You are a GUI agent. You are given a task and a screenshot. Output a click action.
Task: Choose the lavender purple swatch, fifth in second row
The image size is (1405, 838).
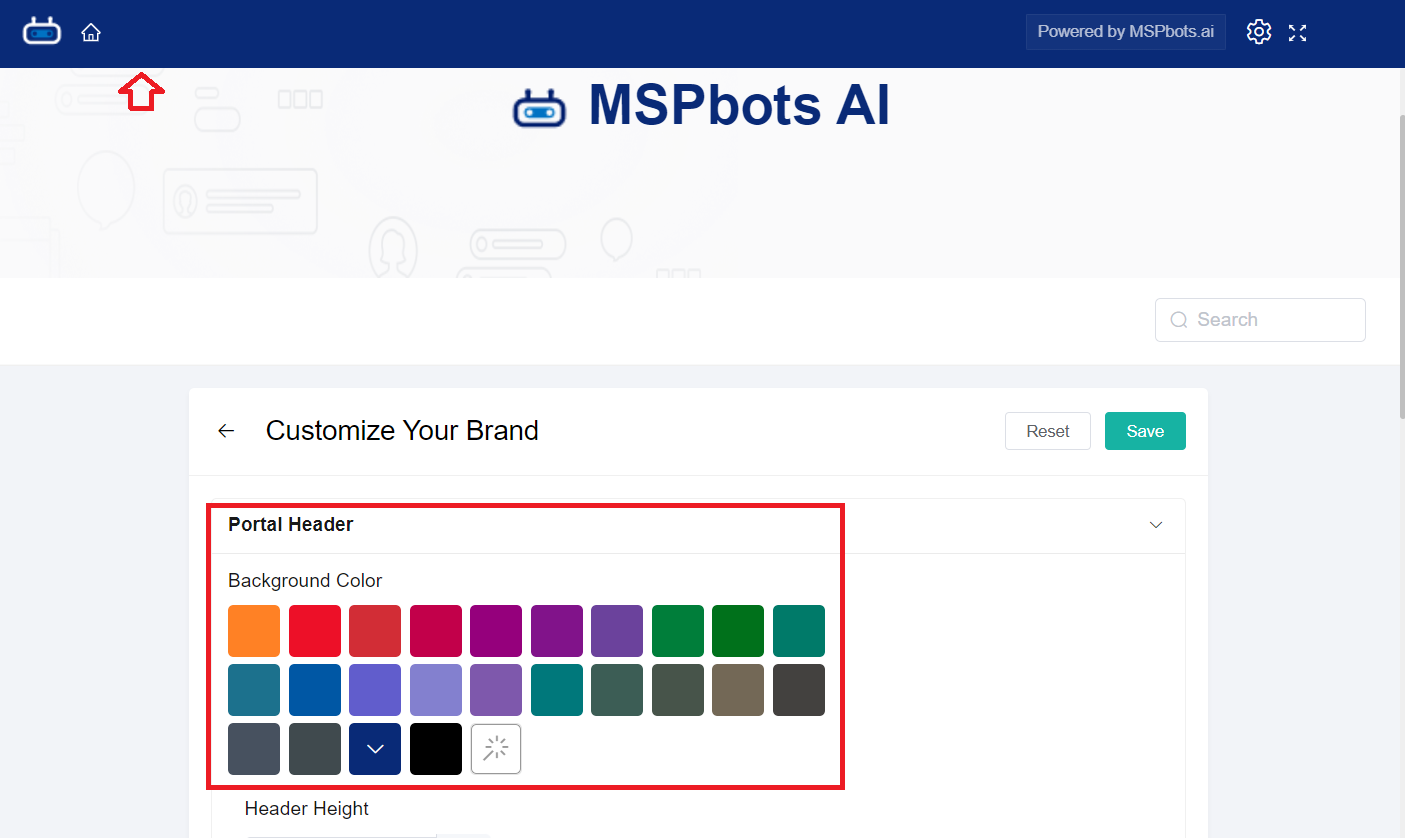click(496, 690)
